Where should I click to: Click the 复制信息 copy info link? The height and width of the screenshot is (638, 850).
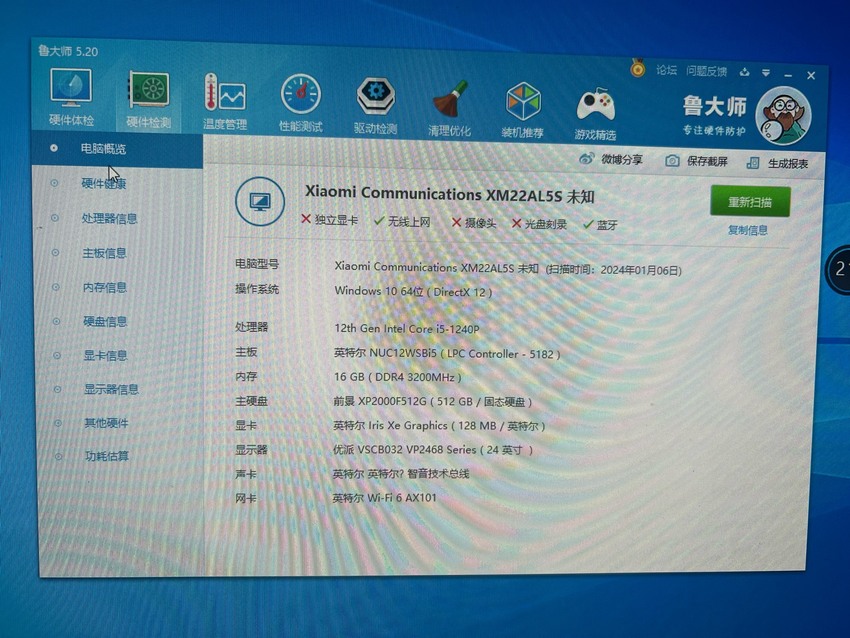tap(748, 230)
